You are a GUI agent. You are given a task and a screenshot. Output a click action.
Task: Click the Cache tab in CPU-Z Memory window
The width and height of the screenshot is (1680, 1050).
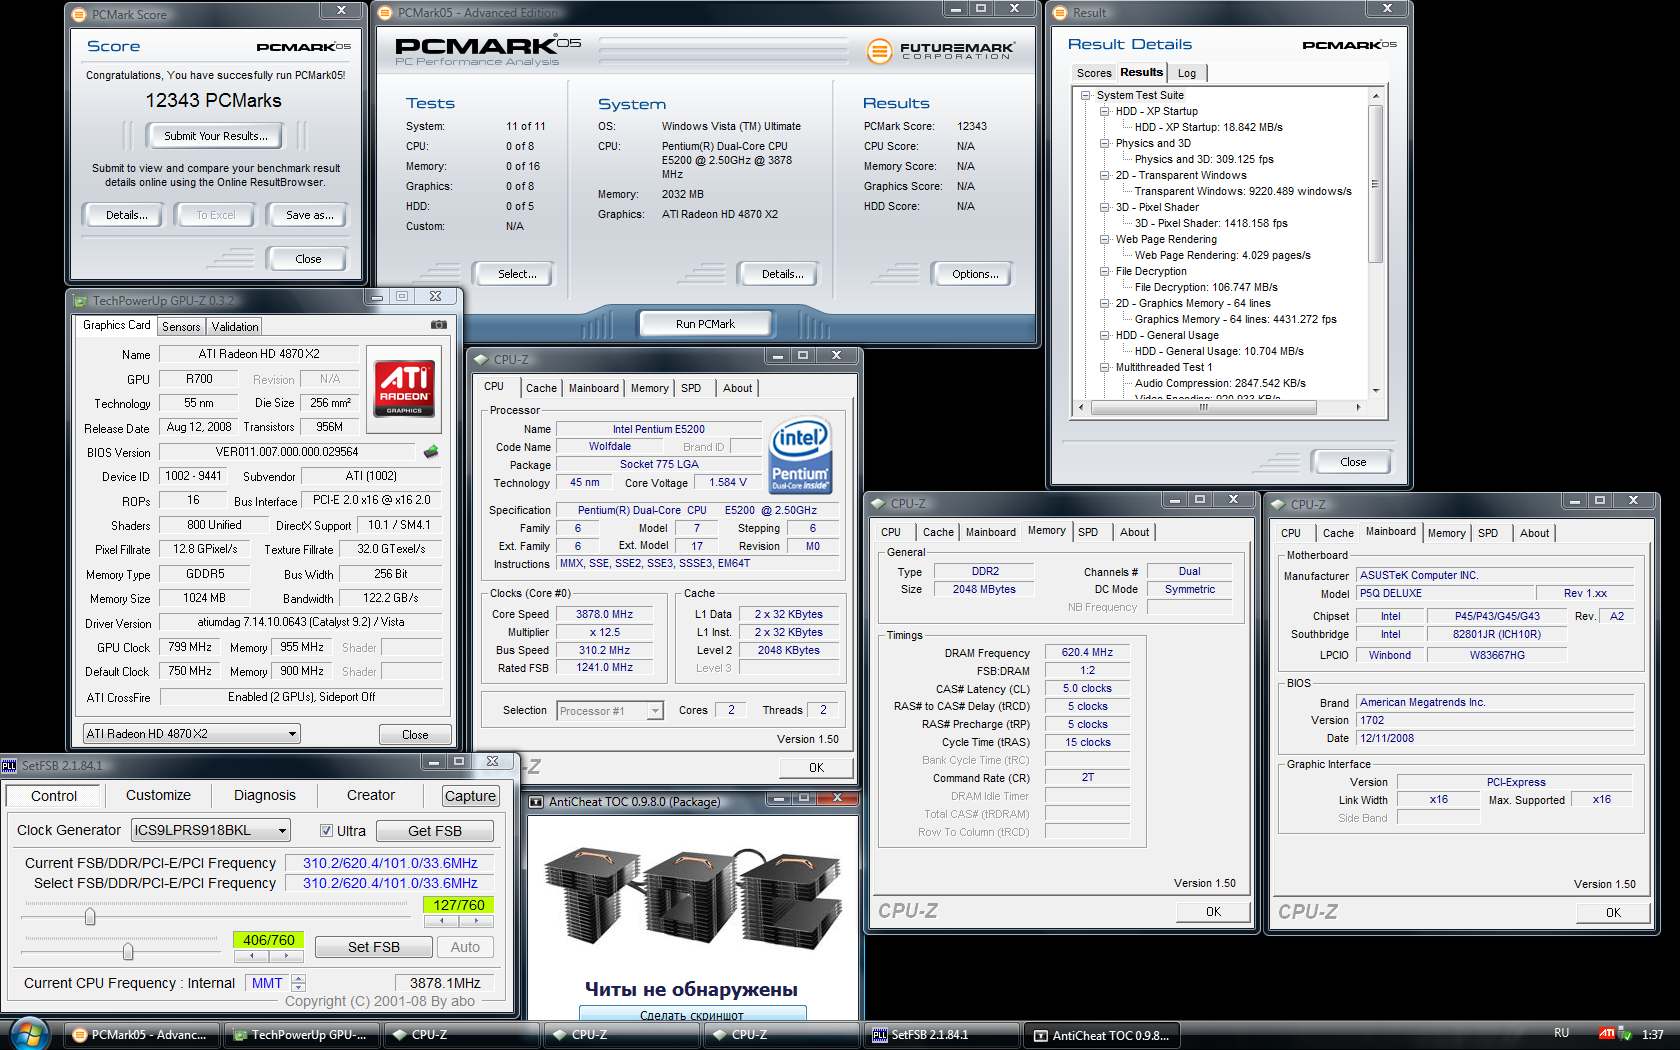[x=938, y=532]
